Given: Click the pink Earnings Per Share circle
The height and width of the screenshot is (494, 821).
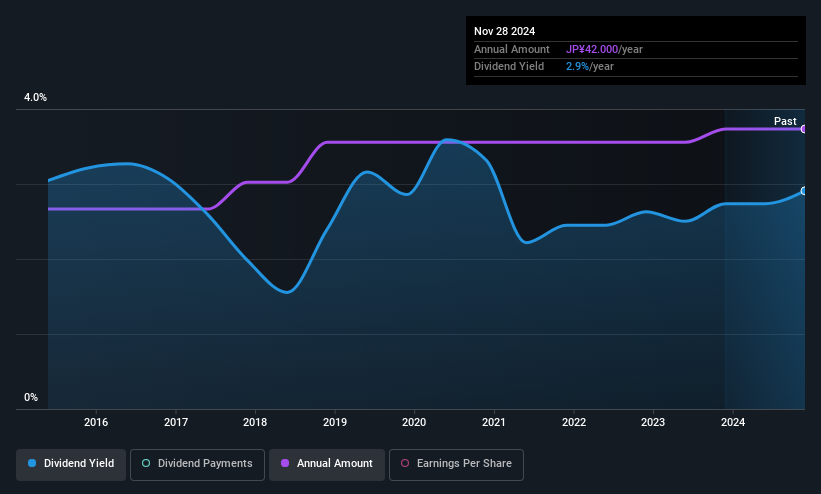Looking at the screenshot, I should (x=405, y=463).
